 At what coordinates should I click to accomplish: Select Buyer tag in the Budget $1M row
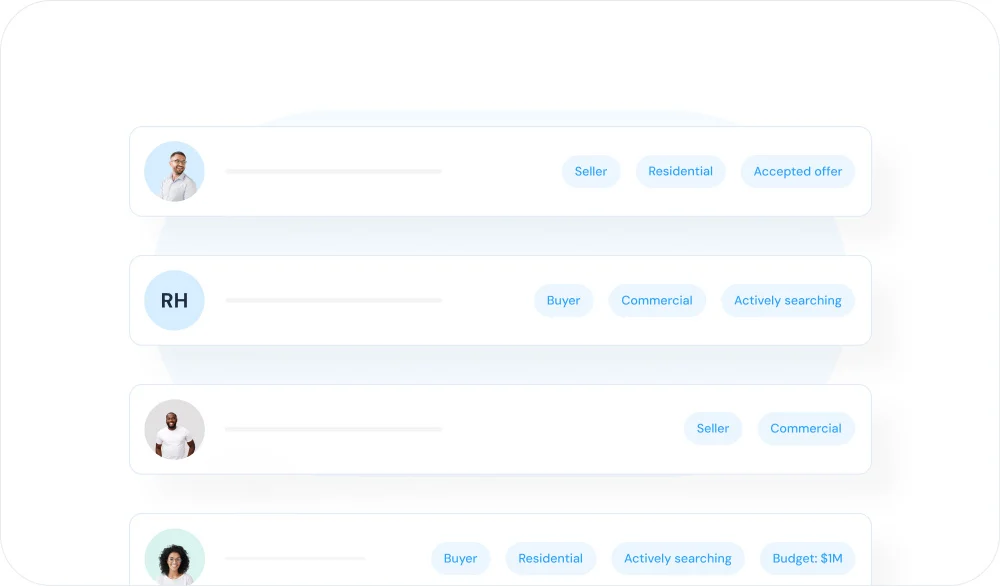tap(460, 559)
